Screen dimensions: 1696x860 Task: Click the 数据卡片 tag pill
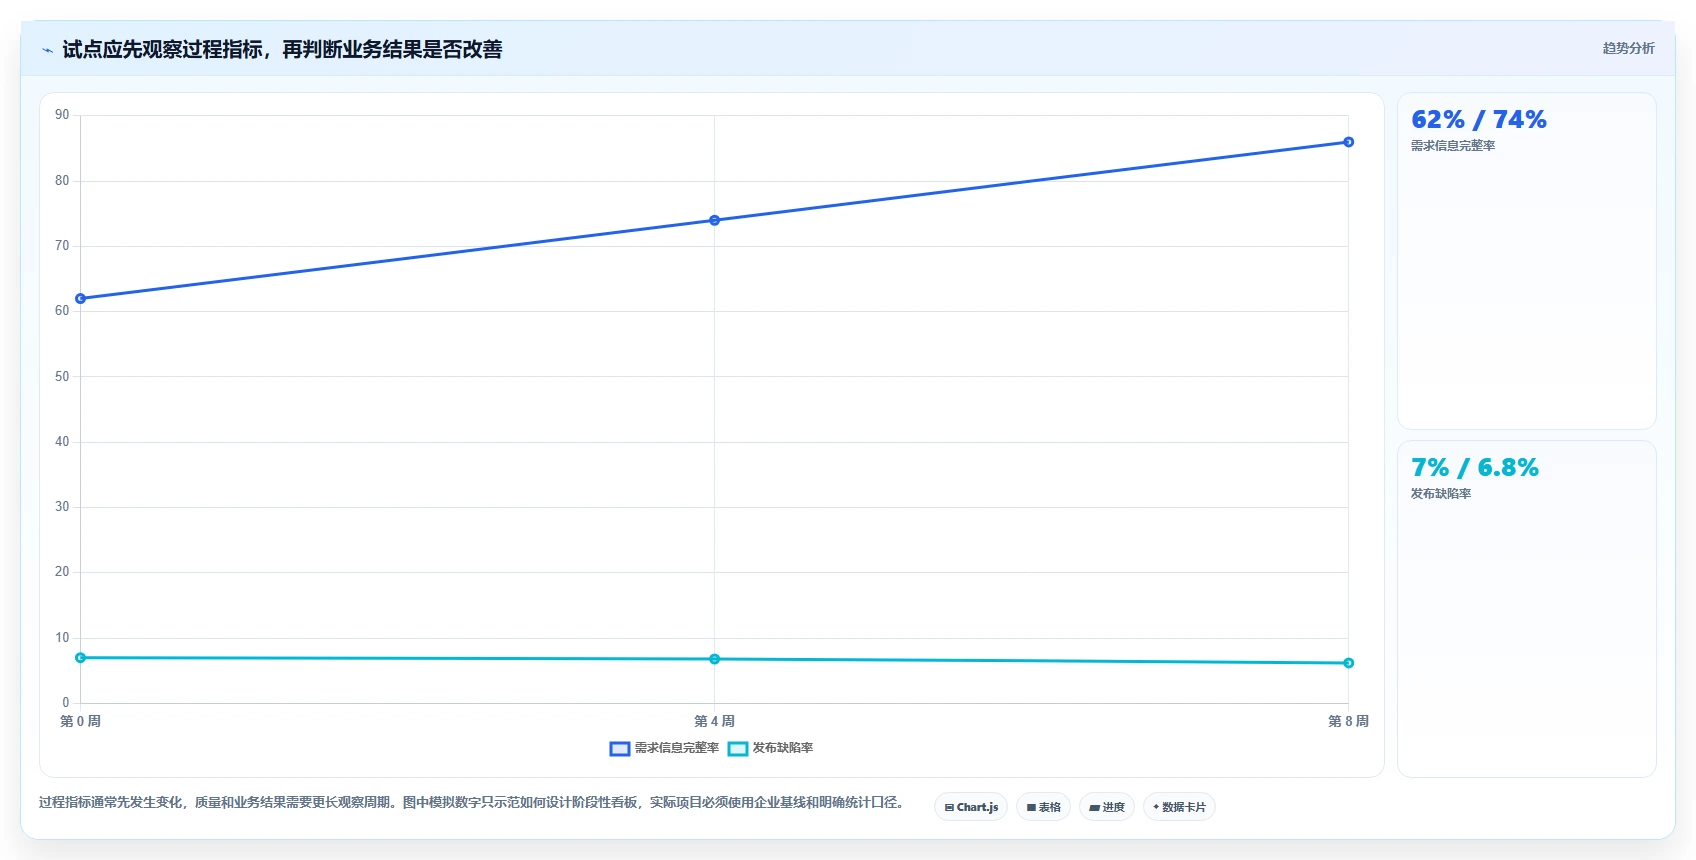(x=1179, y=807)
